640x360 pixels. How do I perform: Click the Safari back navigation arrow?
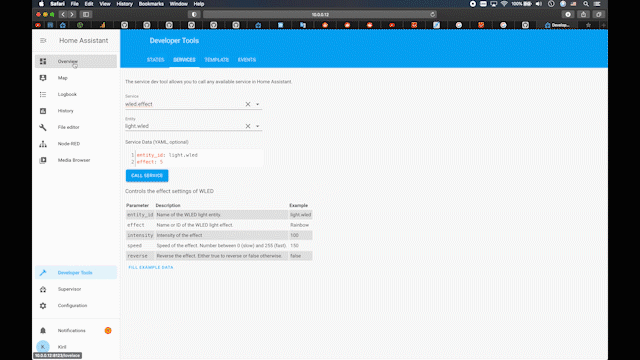tap(63, 14)
